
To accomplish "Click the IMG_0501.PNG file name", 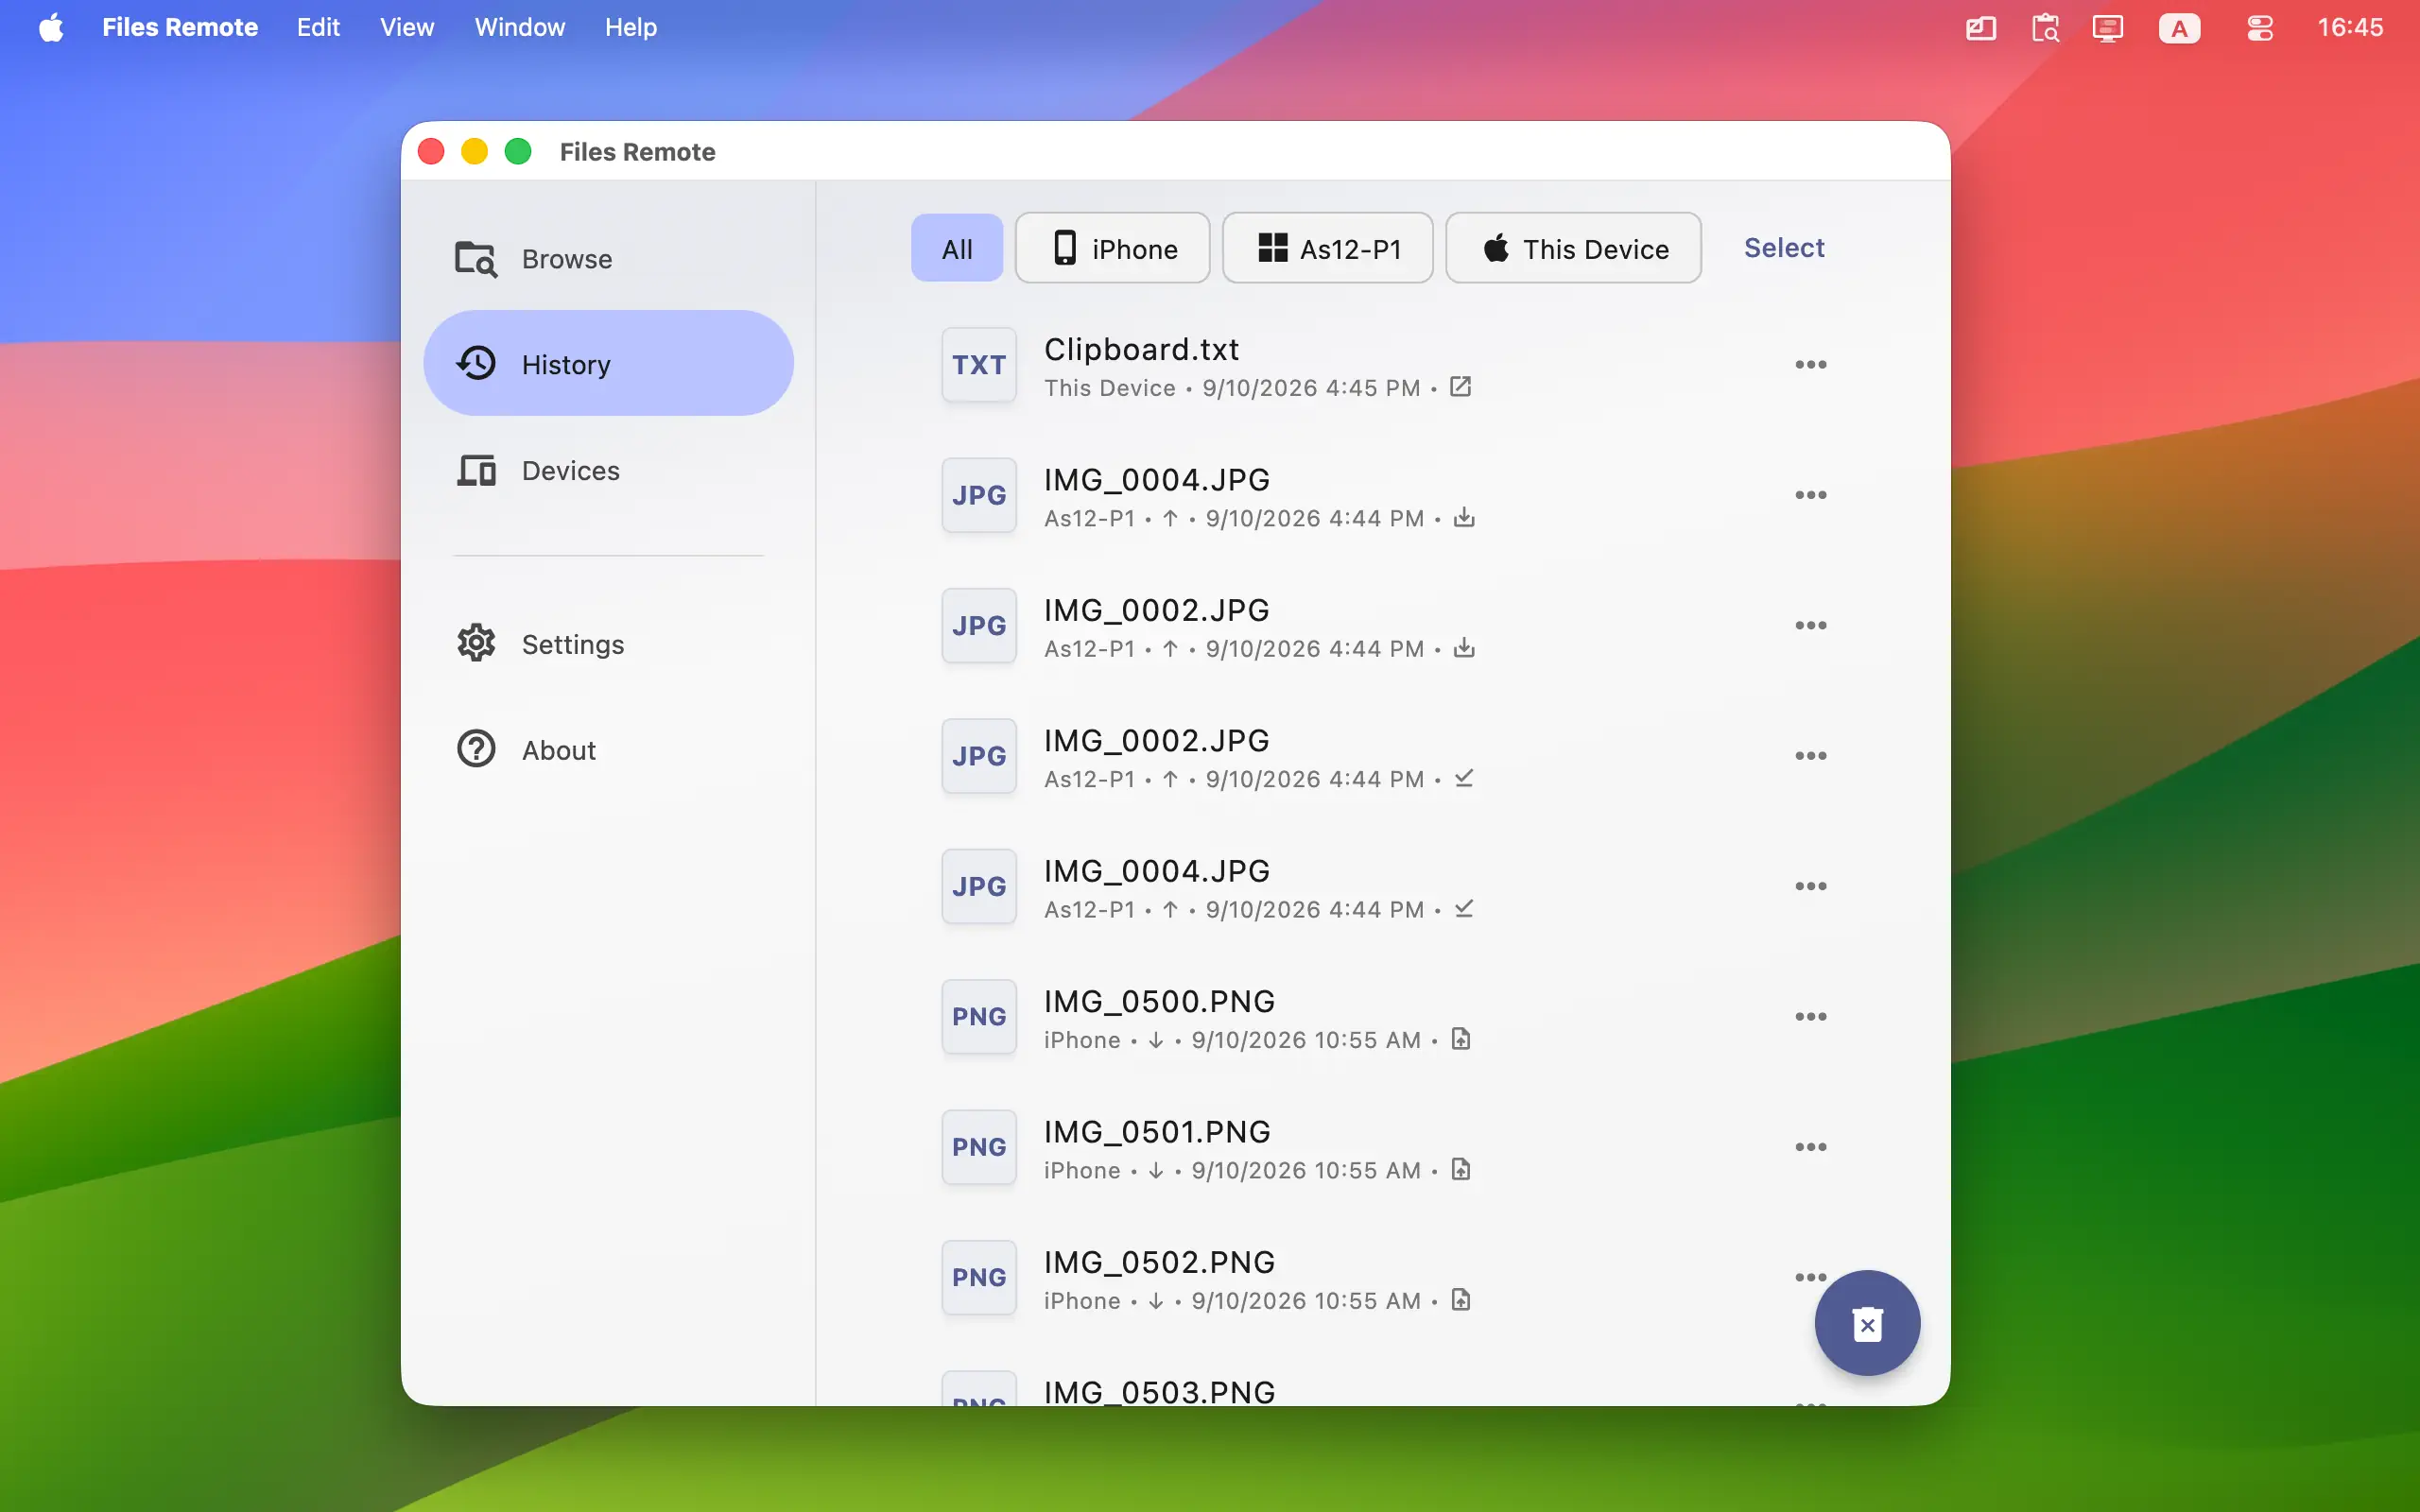I will point(1157,1132).
